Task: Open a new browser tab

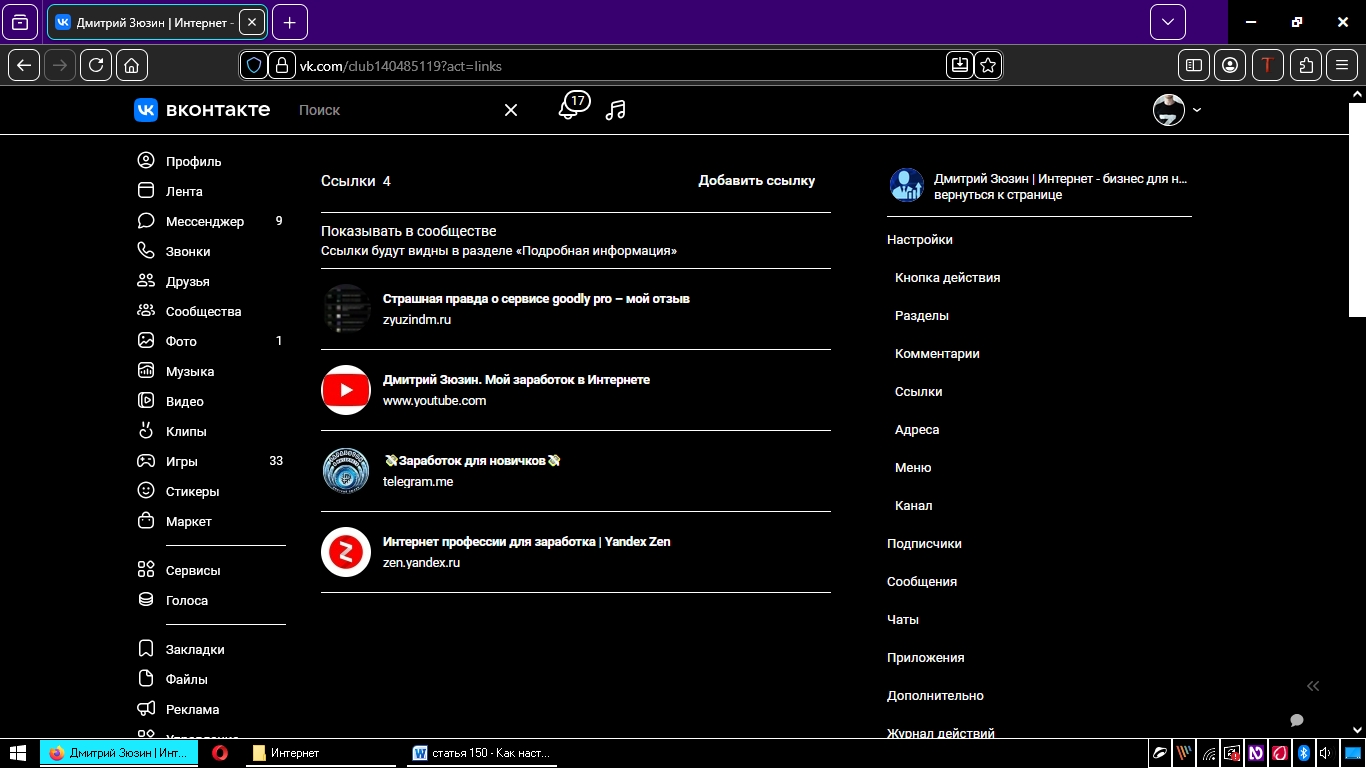Action: [289, 22]
